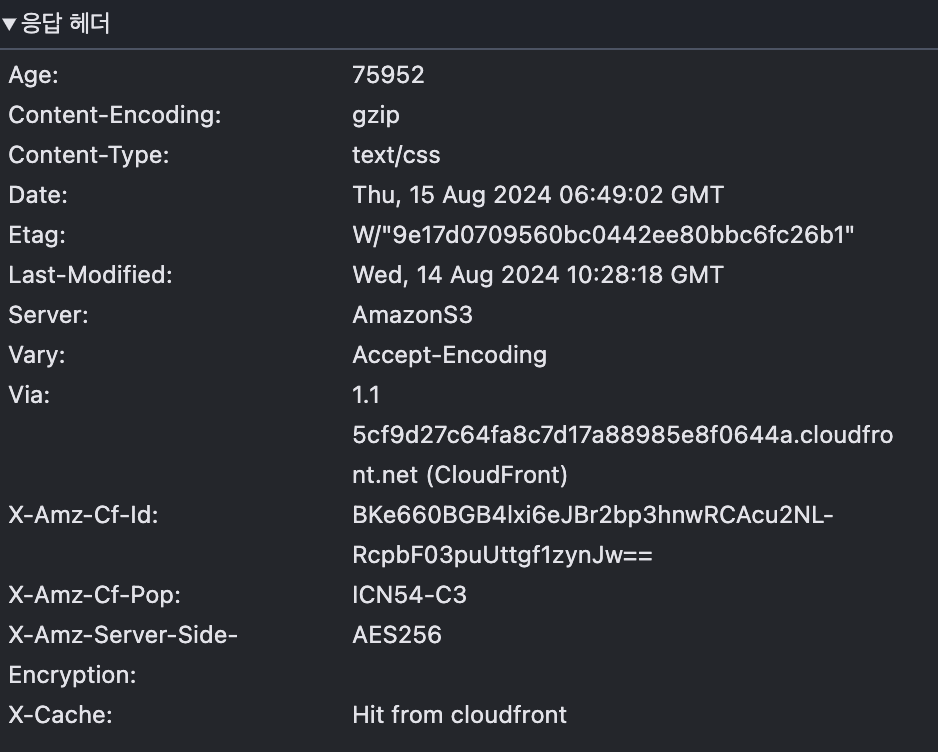
Task: Click the X-Cache header name
Action: [x=60, y=715]
